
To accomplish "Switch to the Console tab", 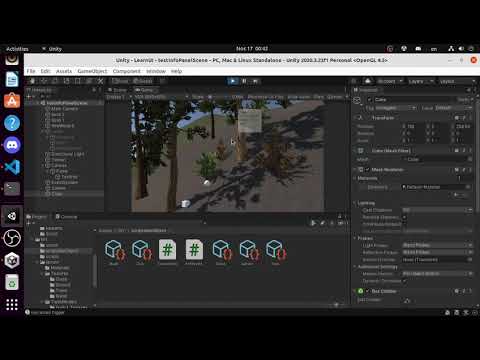I will [66, 217].
